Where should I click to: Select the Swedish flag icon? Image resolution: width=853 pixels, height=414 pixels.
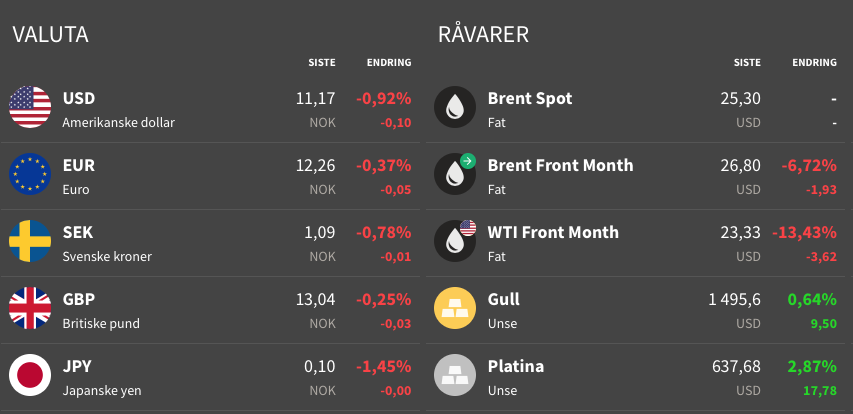30,240
